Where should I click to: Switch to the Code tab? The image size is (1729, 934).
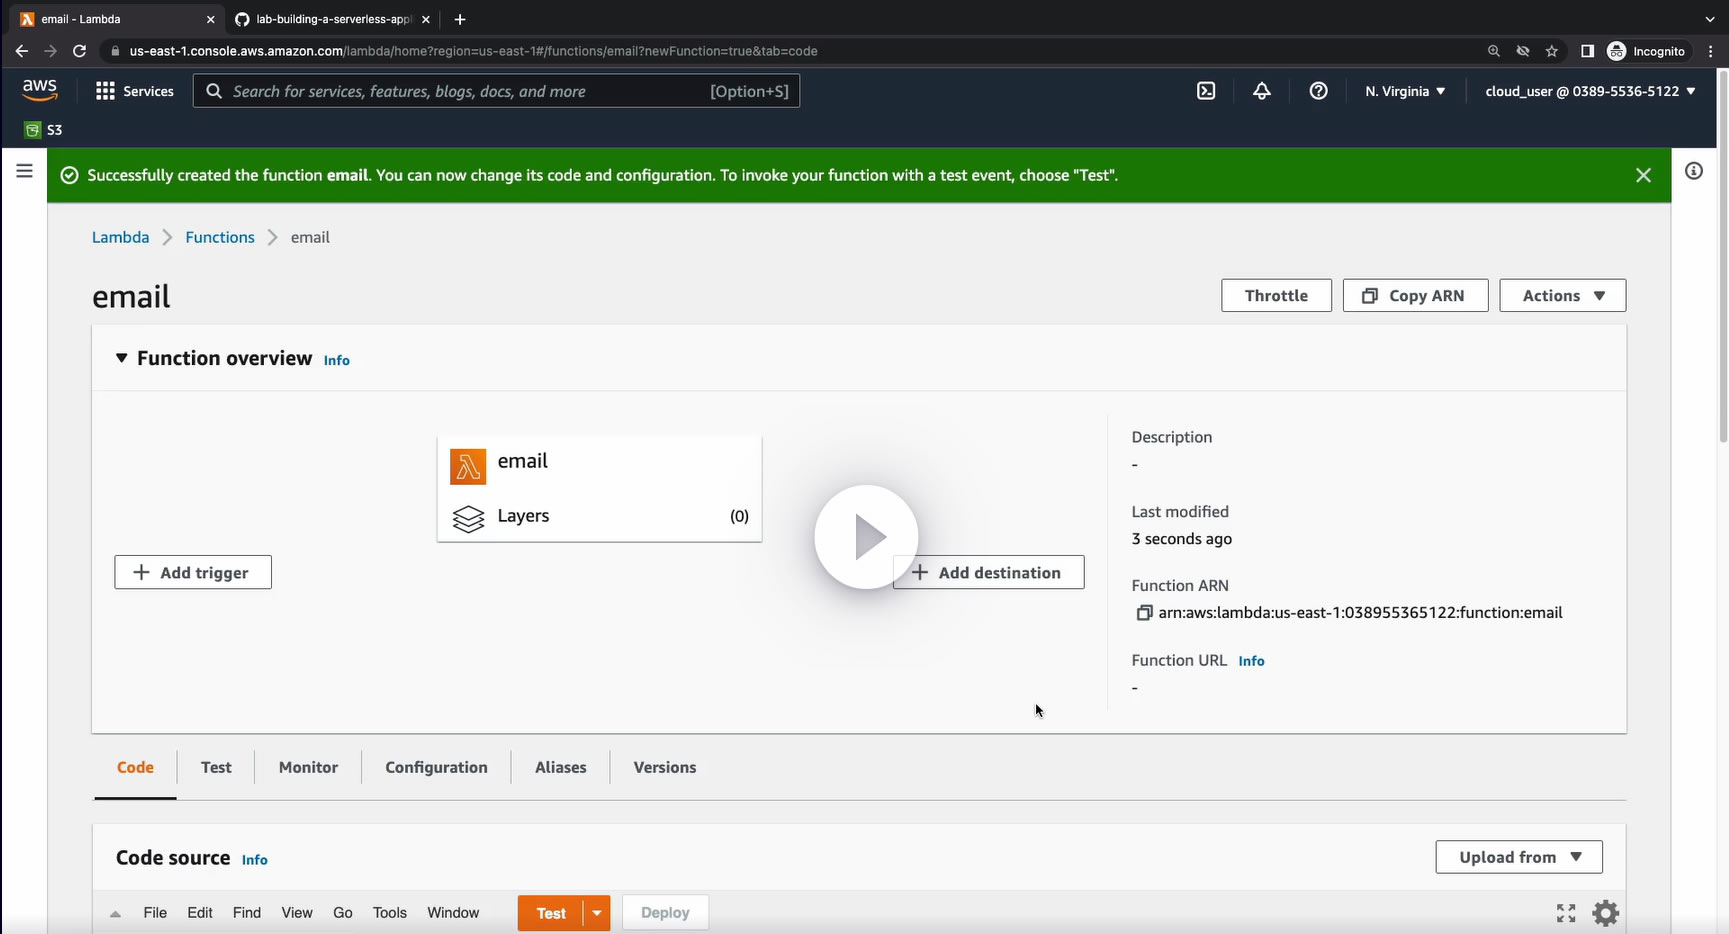click(135, 768)
